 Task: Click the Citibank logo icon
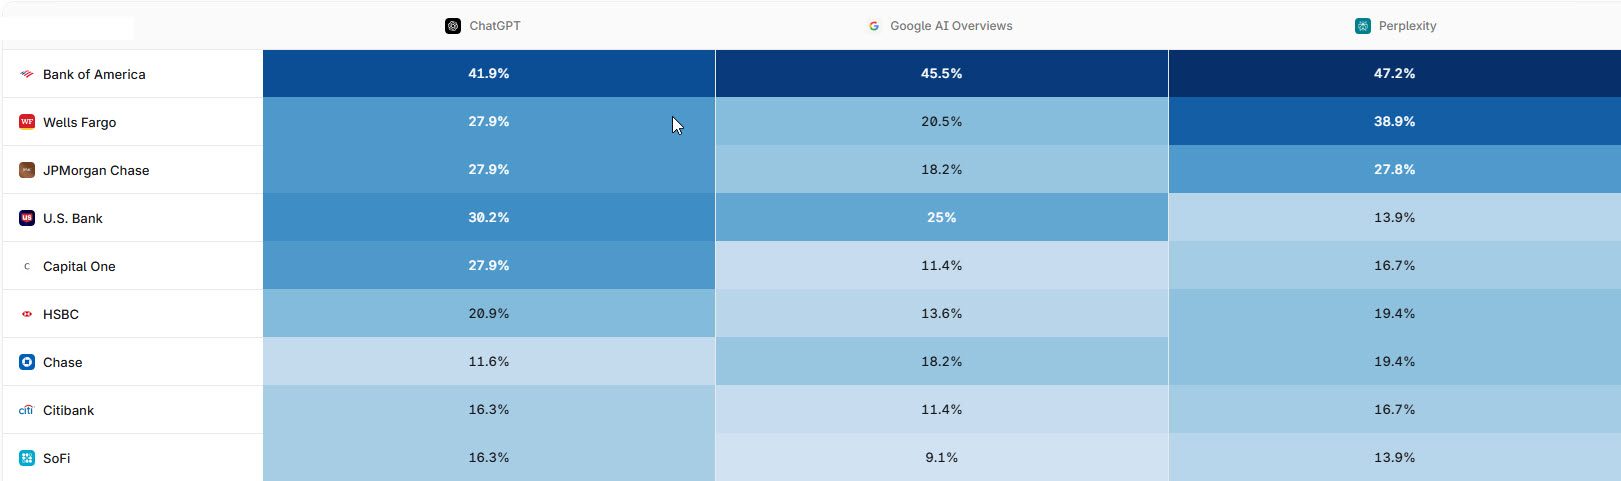tap(27, 410)
